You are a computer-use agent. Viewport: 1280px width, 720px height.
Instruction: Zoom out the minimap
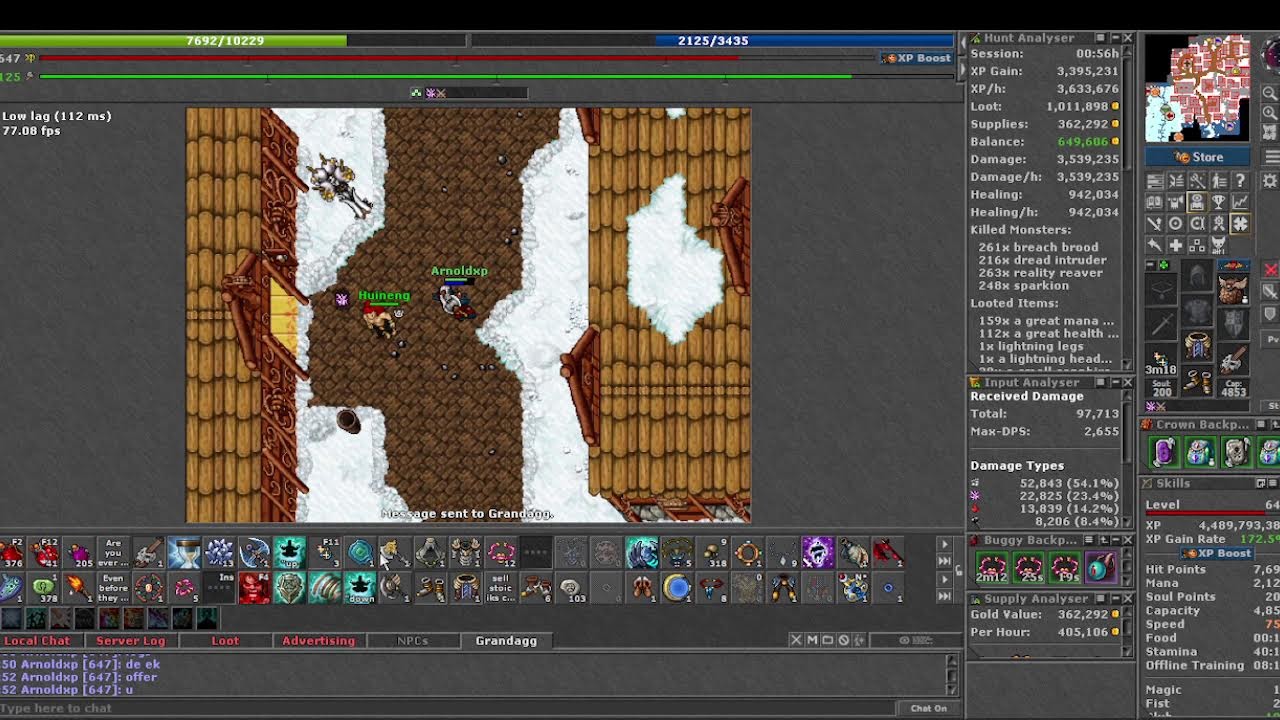pos(1270,93)
